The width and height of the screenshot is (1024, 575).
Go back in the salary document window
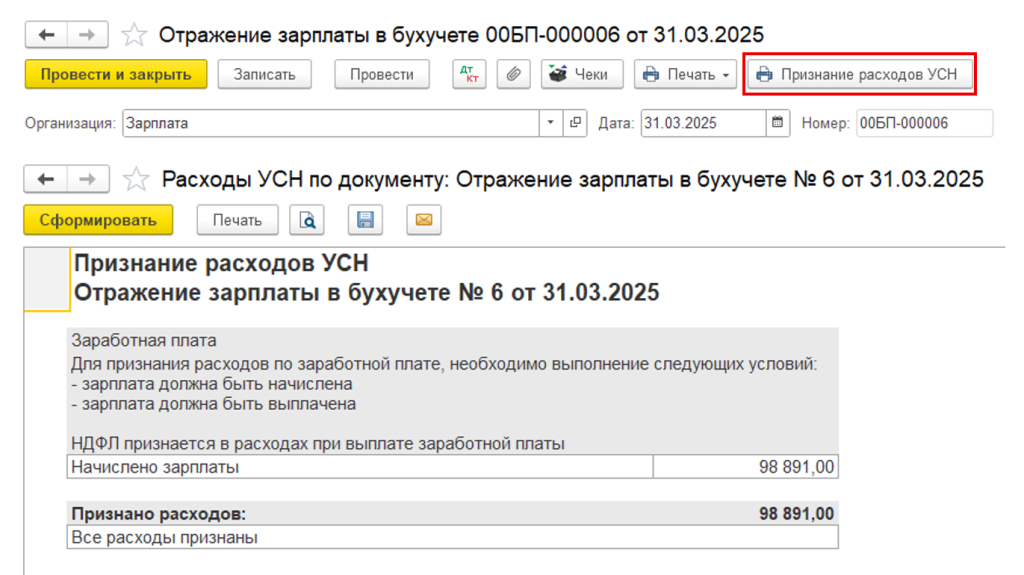tap(46, 35)
